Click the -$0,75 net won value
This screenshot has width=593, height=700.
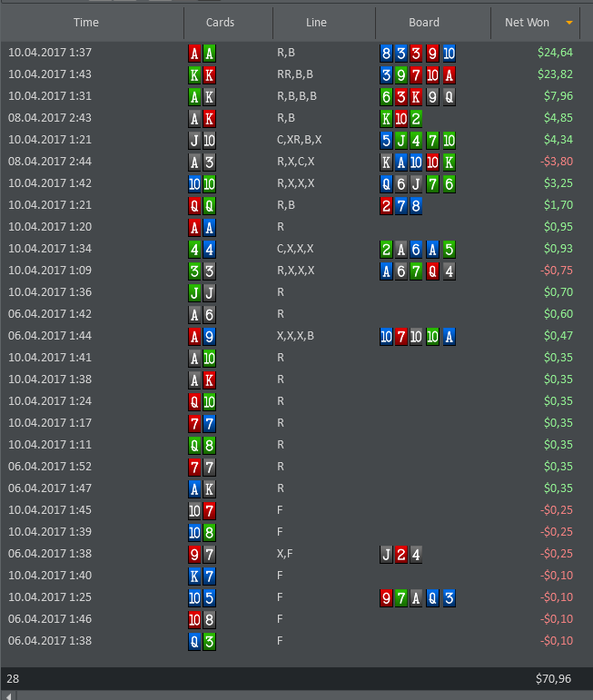coord(556,270)
